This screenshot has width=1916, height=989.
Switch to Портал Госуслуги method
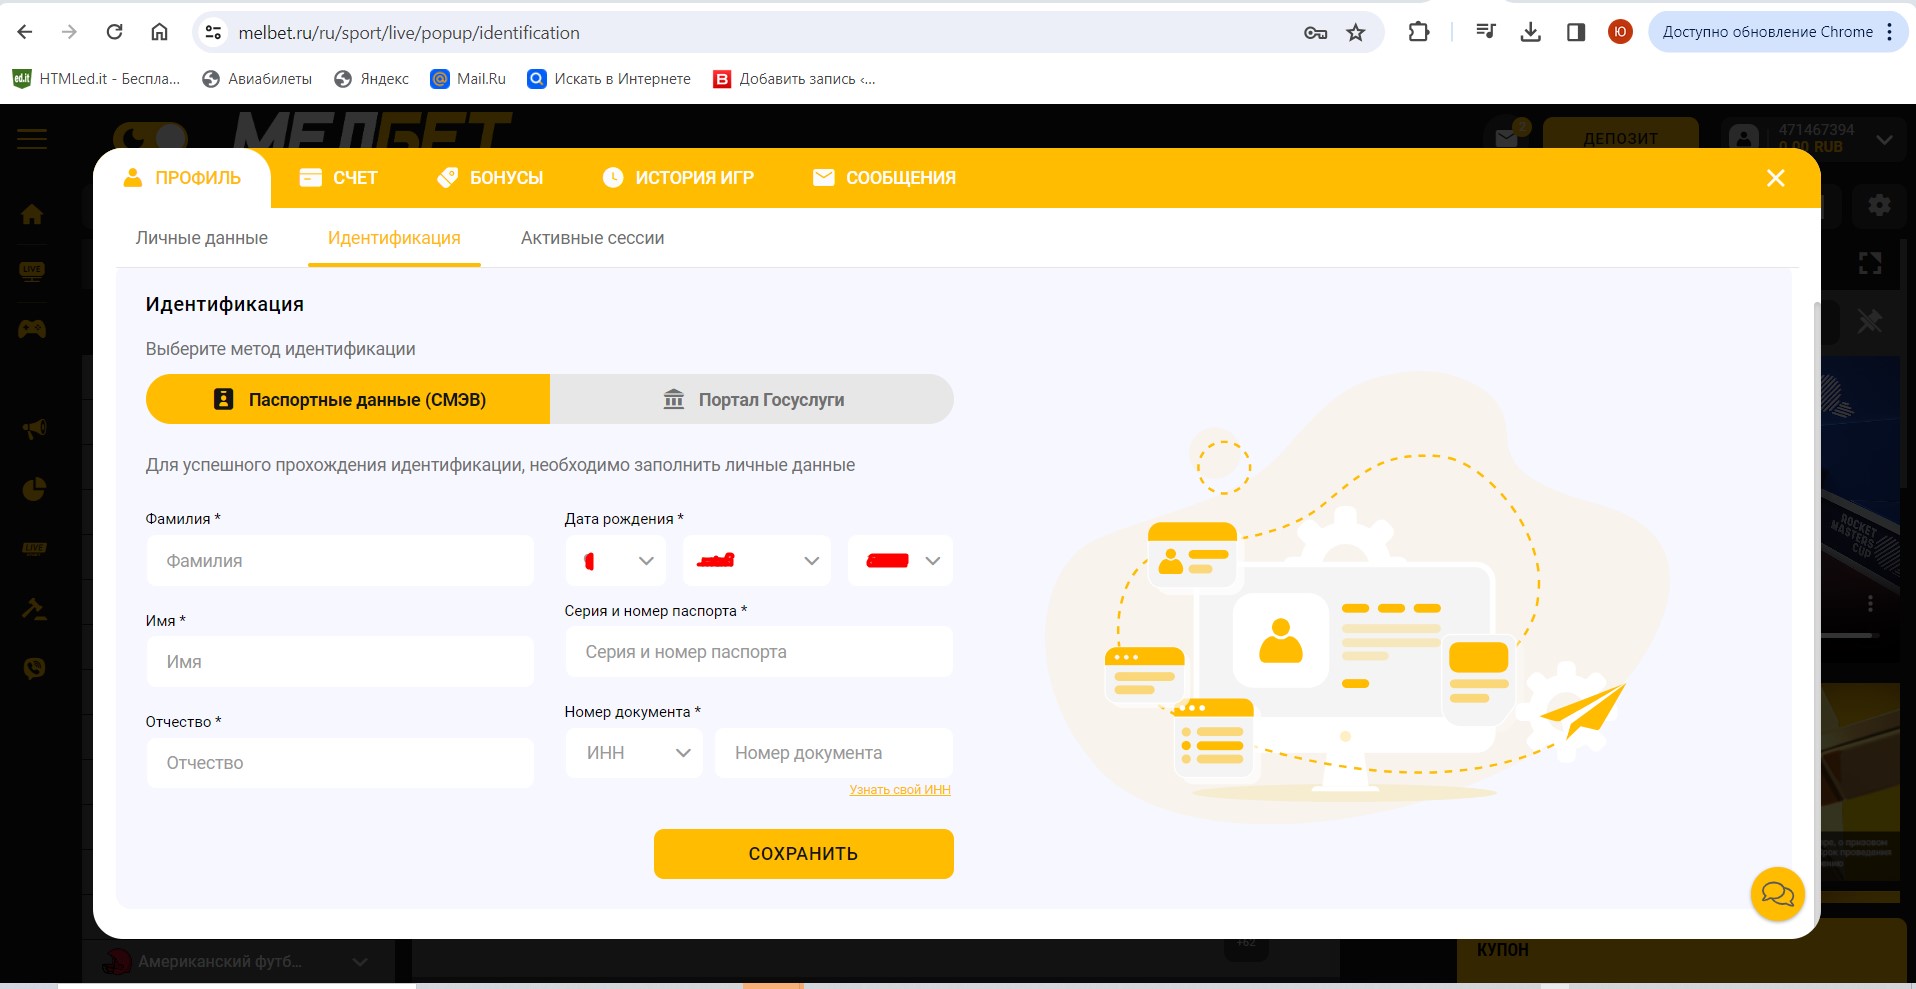pos(752,400)
